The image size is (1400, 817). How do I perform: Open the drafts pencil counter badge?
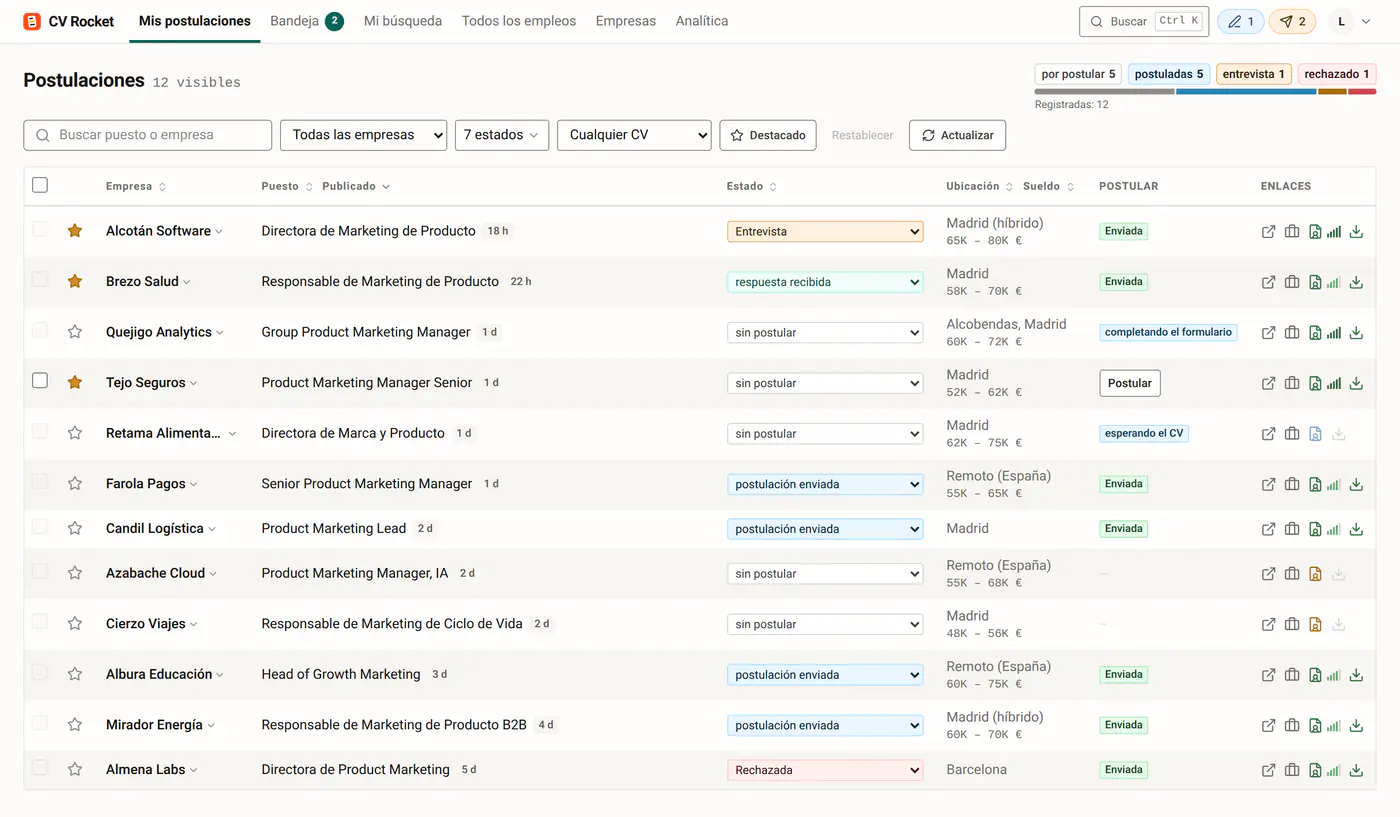1240,21
